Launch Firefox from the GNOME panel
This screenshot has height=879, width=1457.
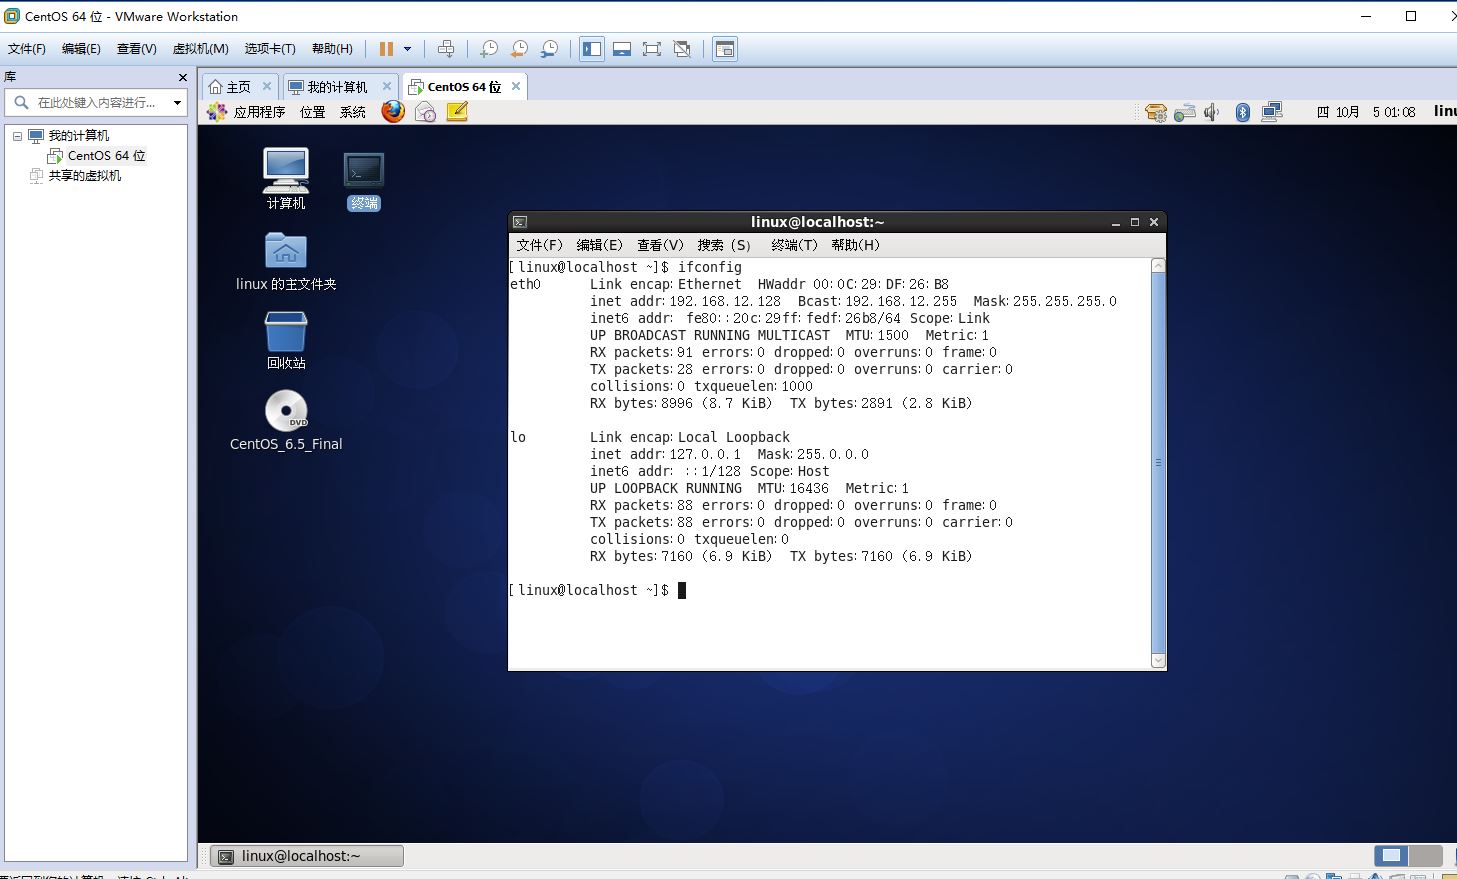[393, 111]
